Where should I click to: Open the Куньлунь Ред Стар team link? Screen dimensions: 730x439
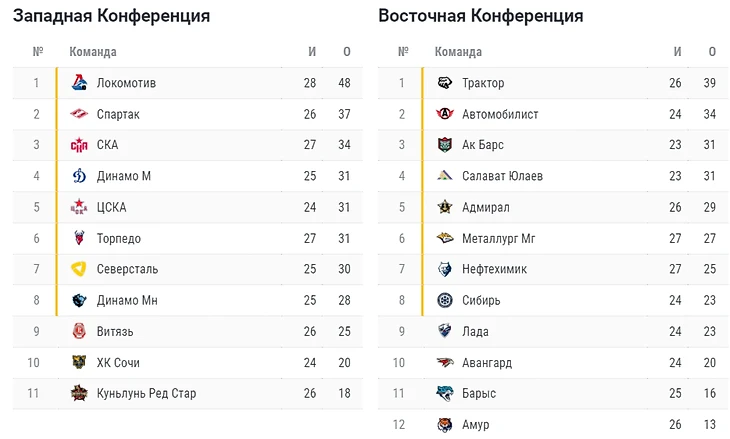click(146, 393)
